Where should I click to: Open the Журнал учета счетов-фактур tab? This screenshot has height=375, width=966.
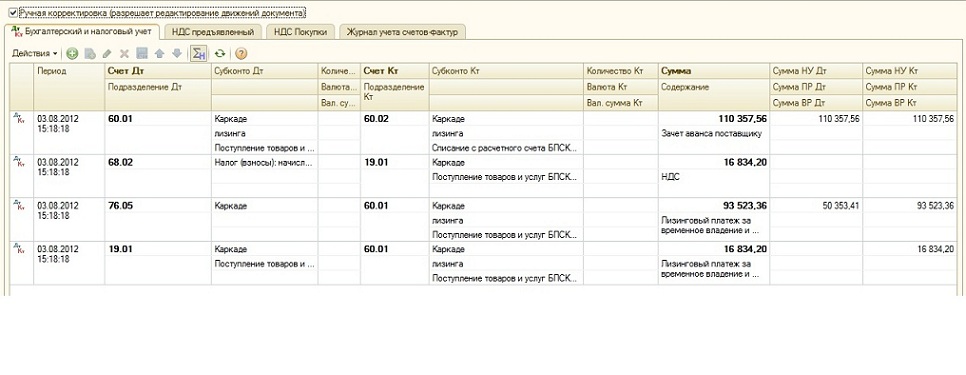click(x=402, y=31)
